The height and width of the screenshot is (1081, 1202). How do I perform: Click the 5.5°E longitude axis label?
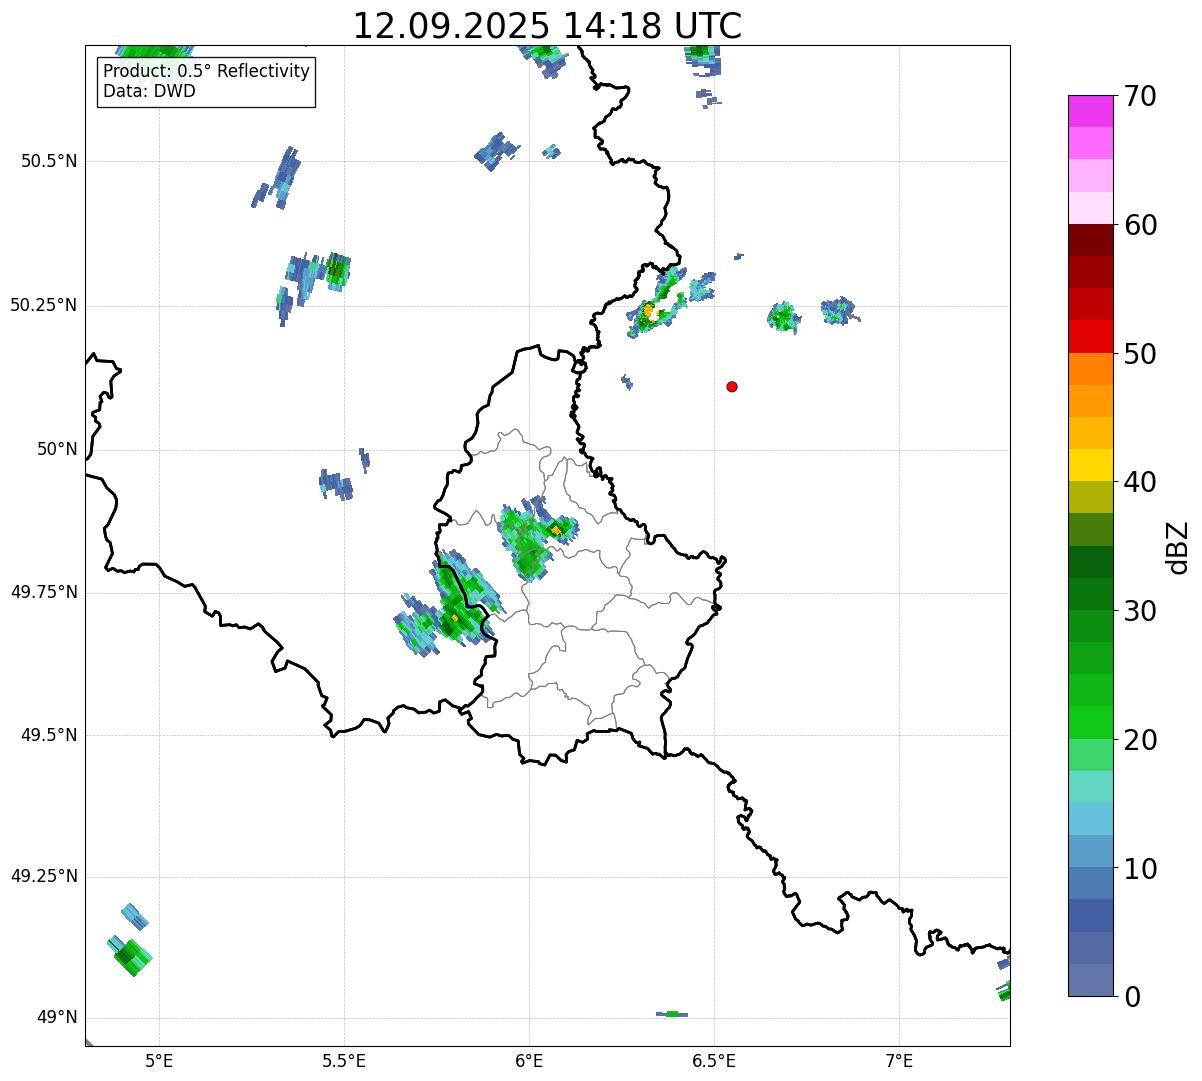pyautogui.click(x=344, y=1060)
